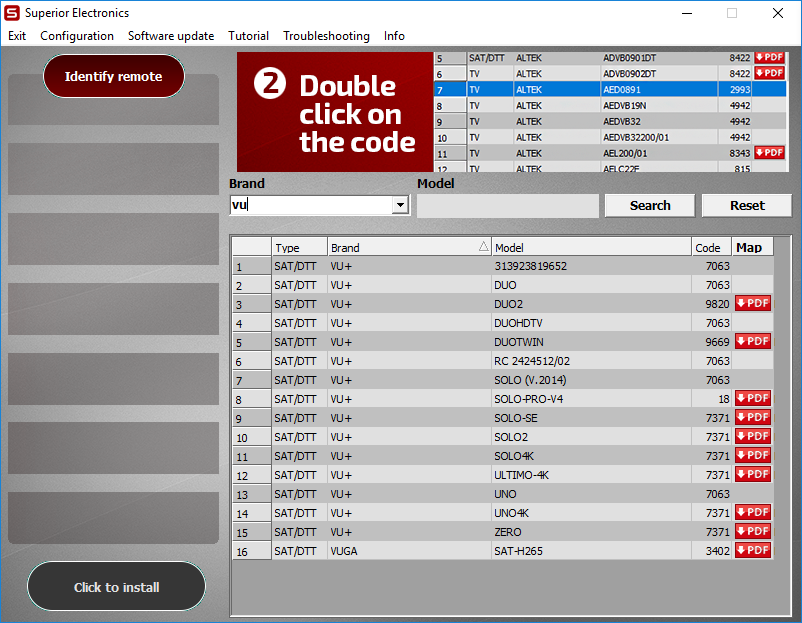This screenshot has height=623, width=802.
Task: Select the RC 2424512/02 model cell
Action: (x=591, y=361)
